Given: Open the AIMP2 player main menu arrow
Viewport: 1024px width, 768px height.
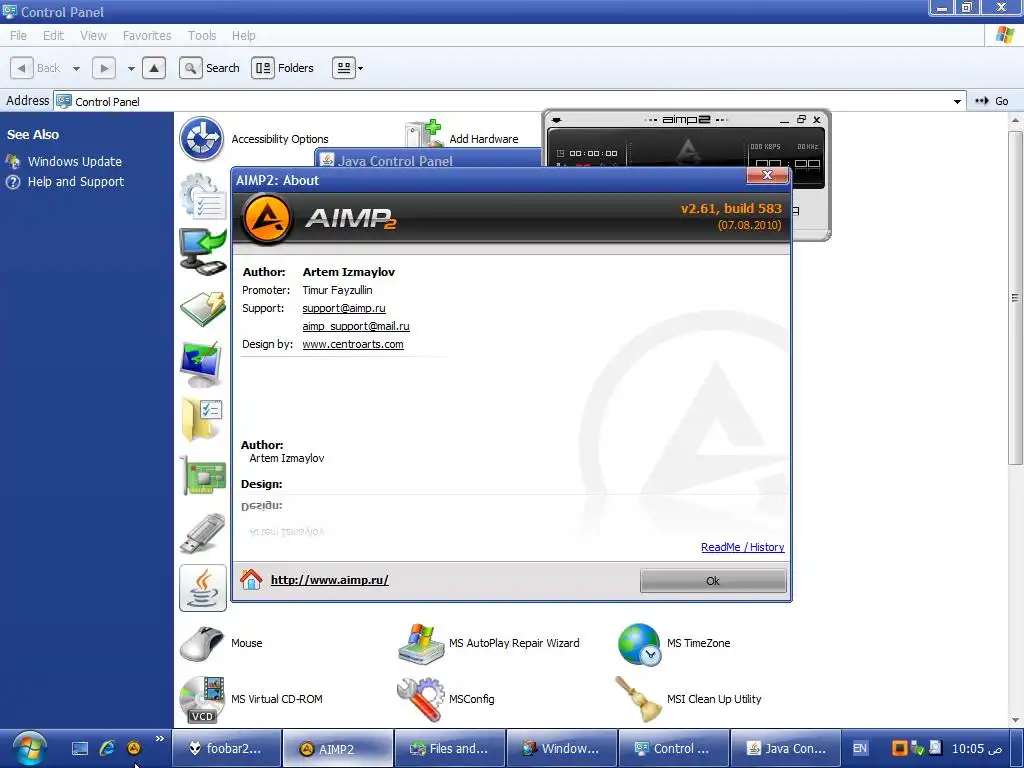Looking at the screenshot, I should point(557,120).
